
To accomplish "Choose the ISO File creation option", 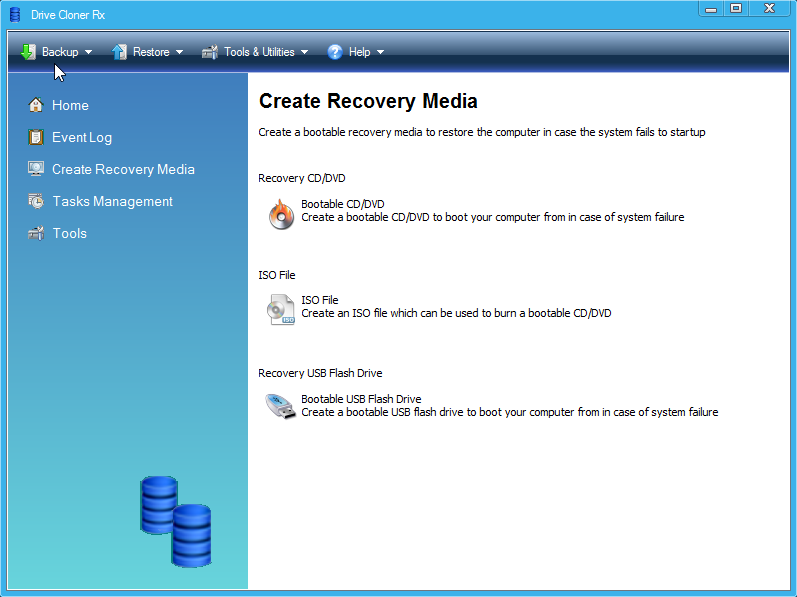I will [320, 300].
